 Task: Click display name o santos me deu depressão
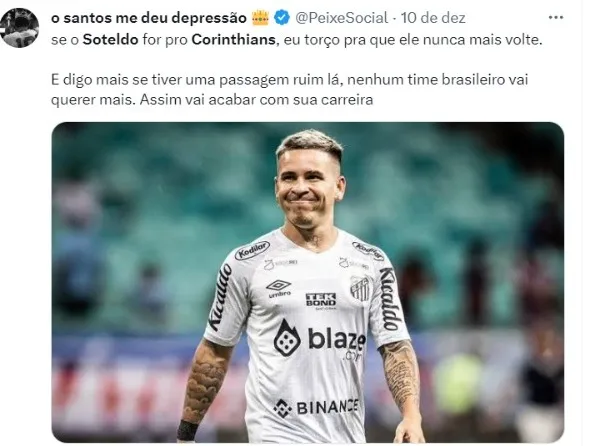click(x=149, y=18)
